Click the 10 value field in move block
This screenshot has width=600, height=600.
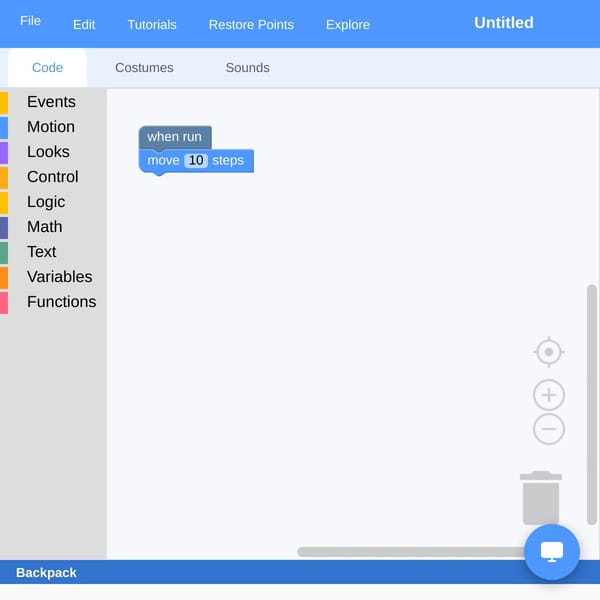(x=196, y=160)
